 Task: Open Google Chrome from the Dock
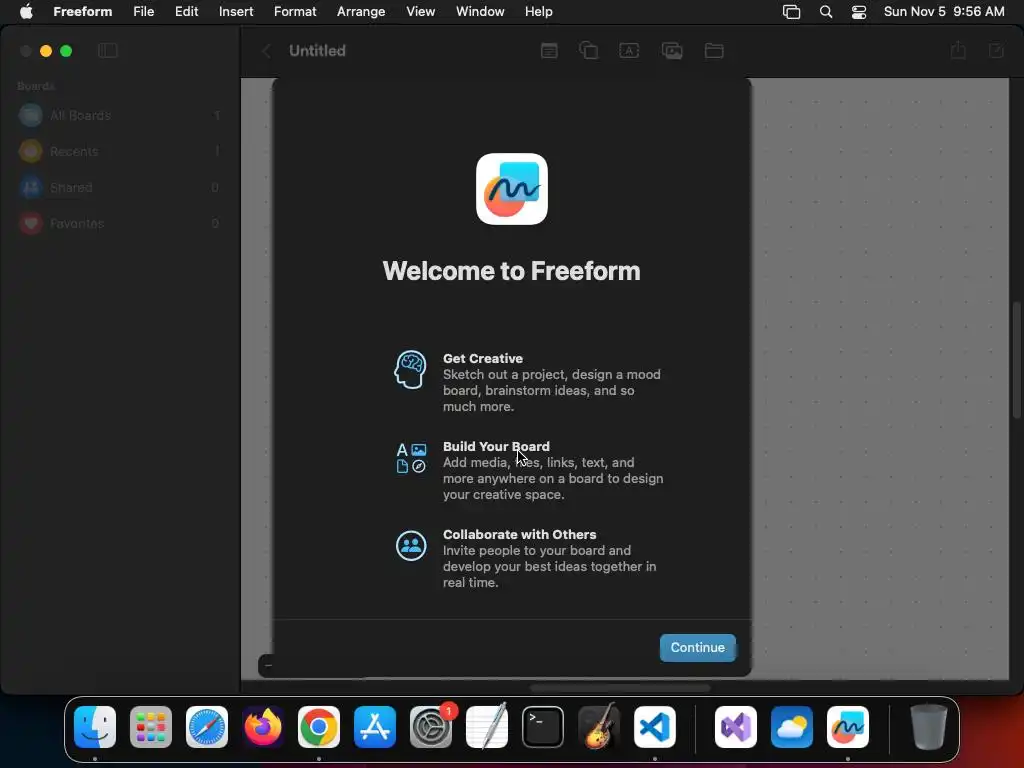point(319,727)
